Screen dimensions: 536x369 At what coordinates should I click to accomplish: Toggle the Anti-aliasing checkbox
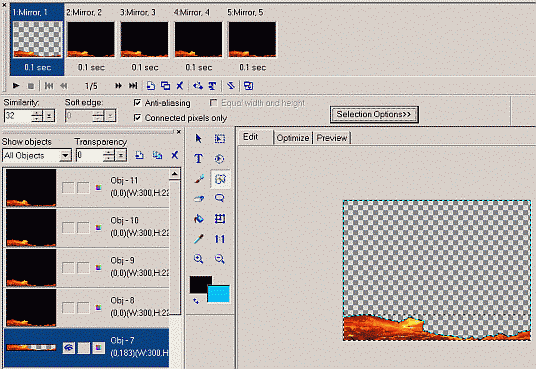click(137, 103)
